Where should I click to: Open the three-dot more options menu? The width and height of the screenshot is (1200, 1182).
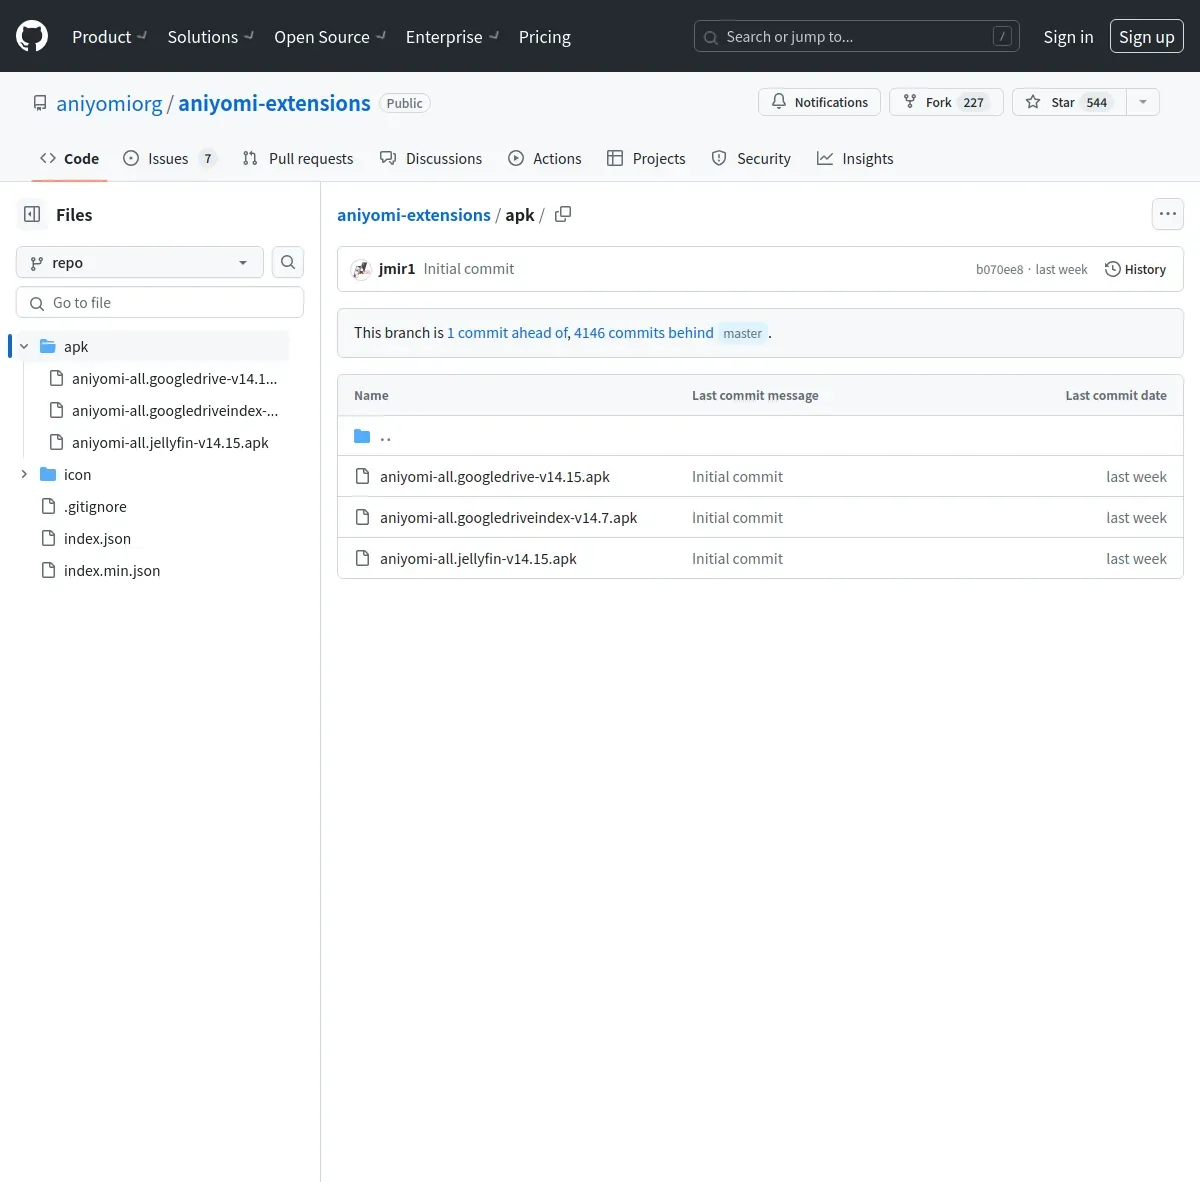tap(1167, 214)
